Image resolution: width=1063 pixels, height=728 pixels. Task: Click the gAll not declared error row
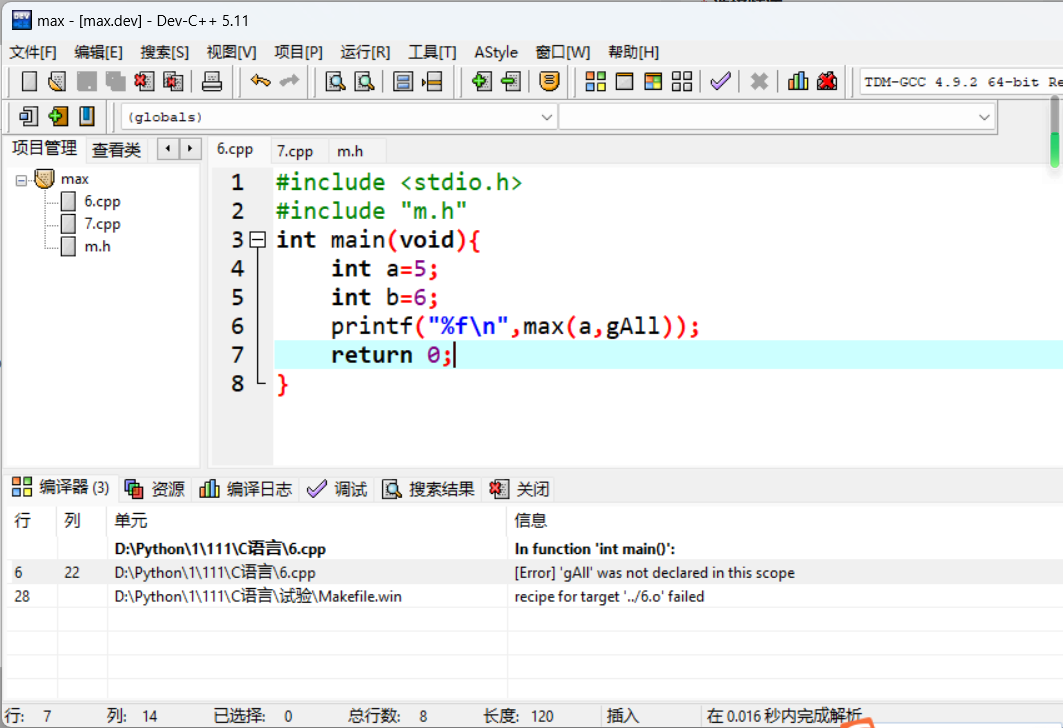[x=654, y=573]
